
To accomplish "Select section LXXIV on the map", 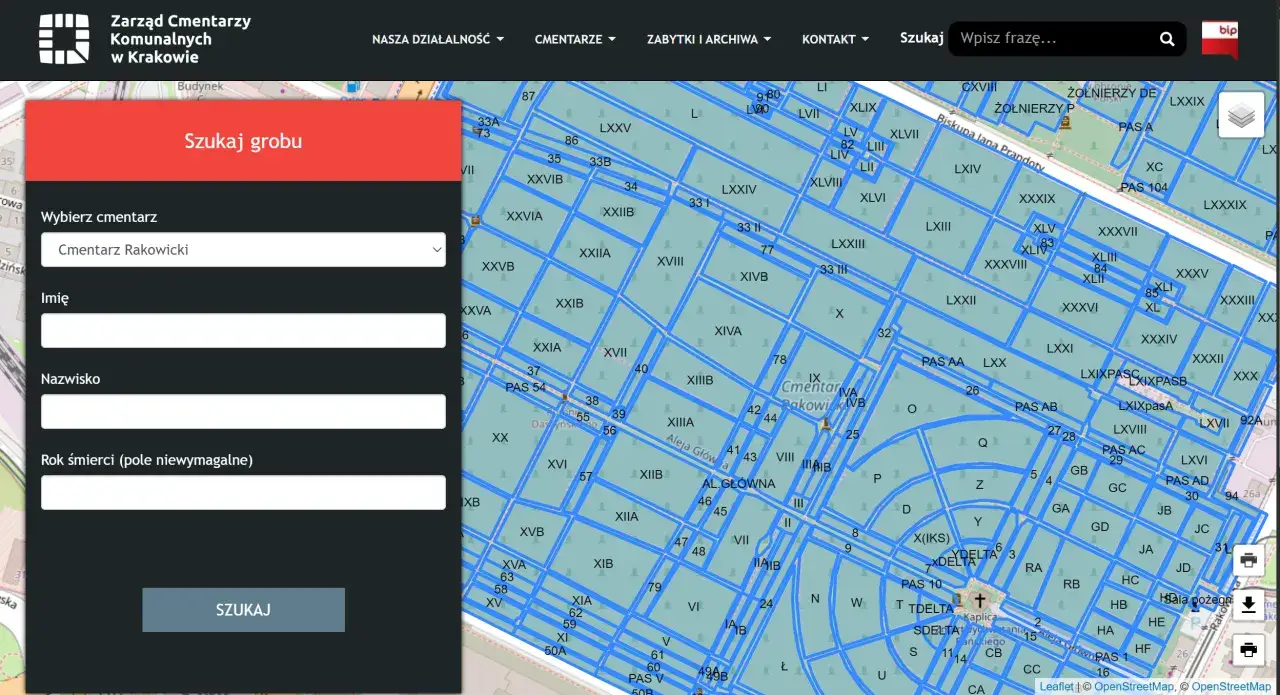I will pos(739,189).
